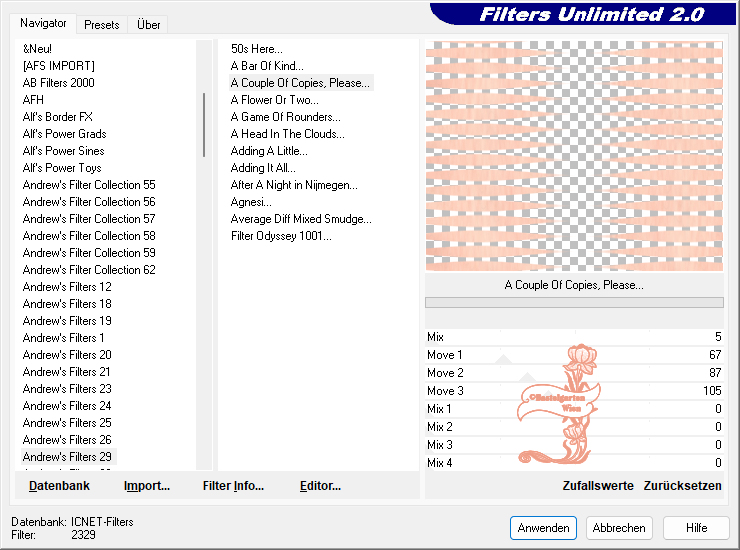Choose Filter Odyssey 1001... filter
This screenshot has width=740, height=550.
pyautogui.click(x=281, y=236)
